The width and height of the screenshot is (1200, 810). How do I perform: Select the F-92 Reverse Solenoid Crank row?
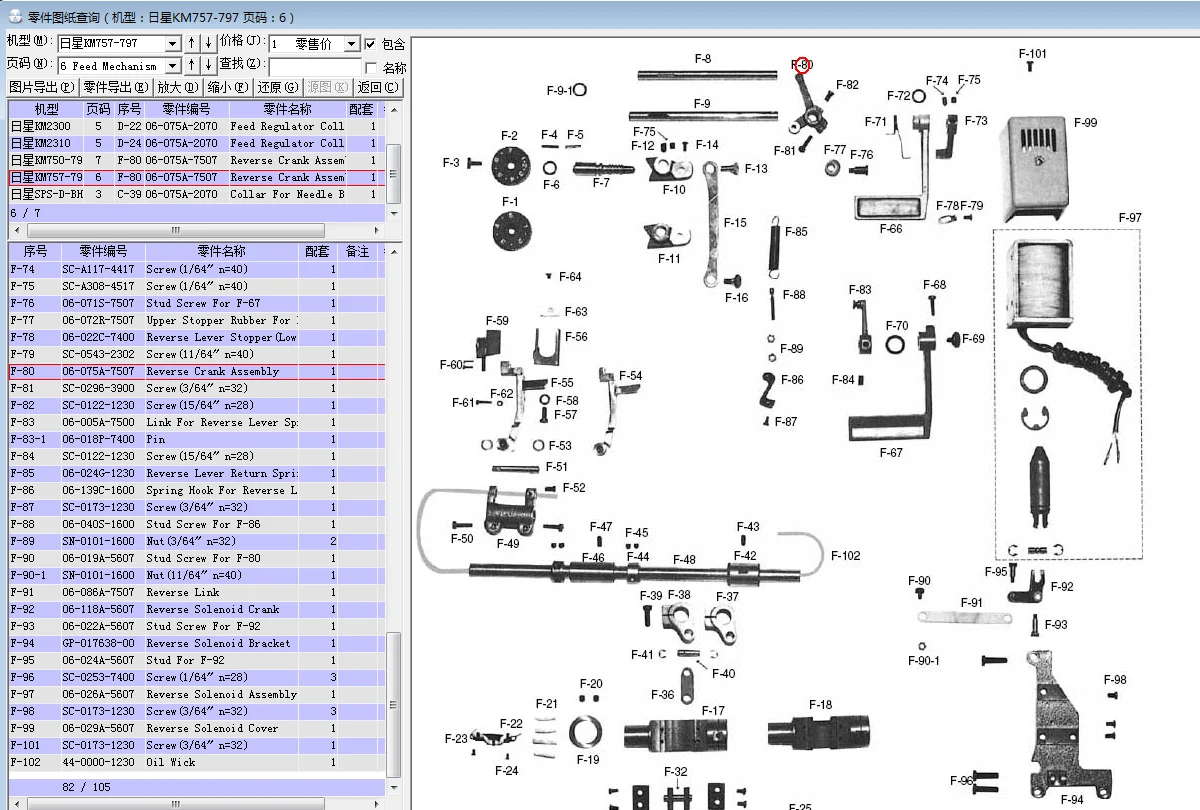(197, 609)
